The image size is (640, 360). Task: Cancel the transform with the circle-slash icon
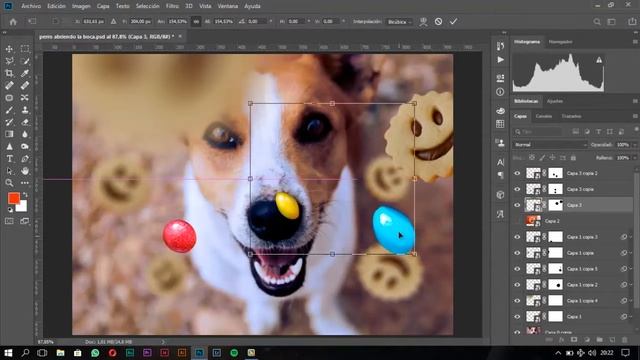tap(438, 22)
